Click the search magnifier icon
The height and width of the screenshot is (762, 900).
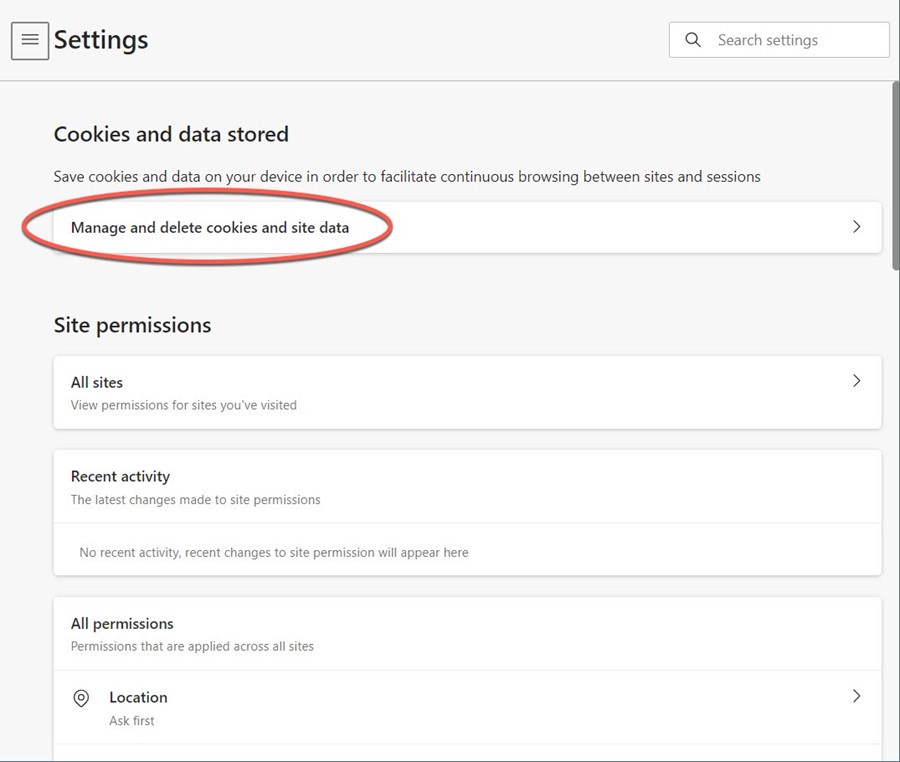tap(693, 40)
